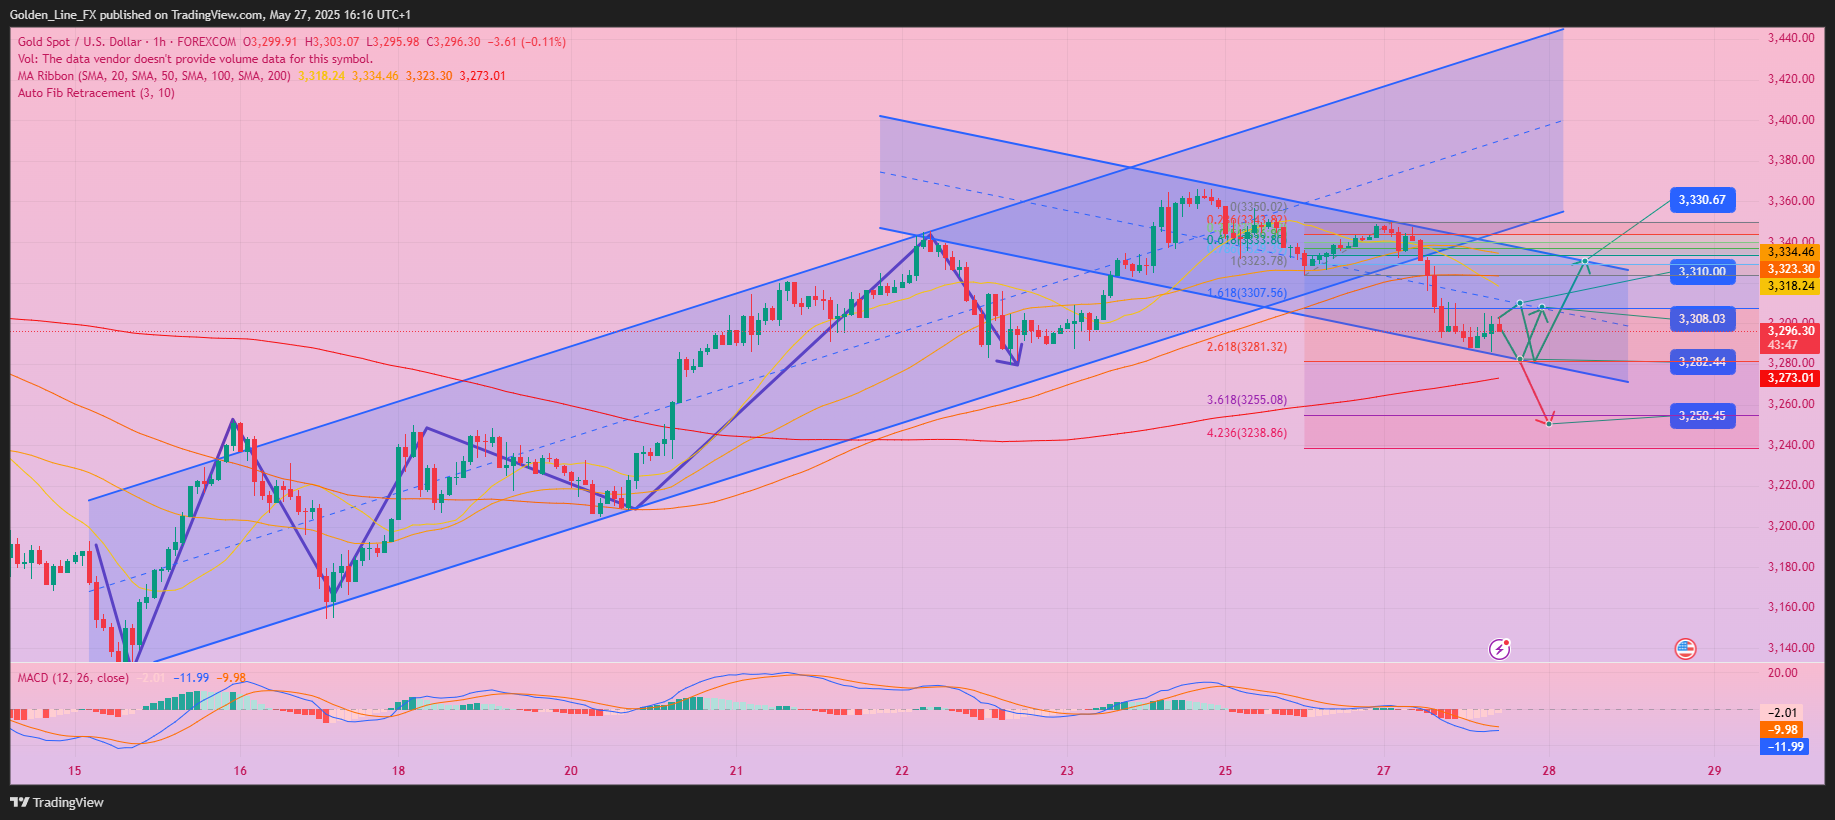Click the 3,310.00 price callout box
Viewport: 1835px width, 820px height.
pyautogui.click(x=1702, y=271)
